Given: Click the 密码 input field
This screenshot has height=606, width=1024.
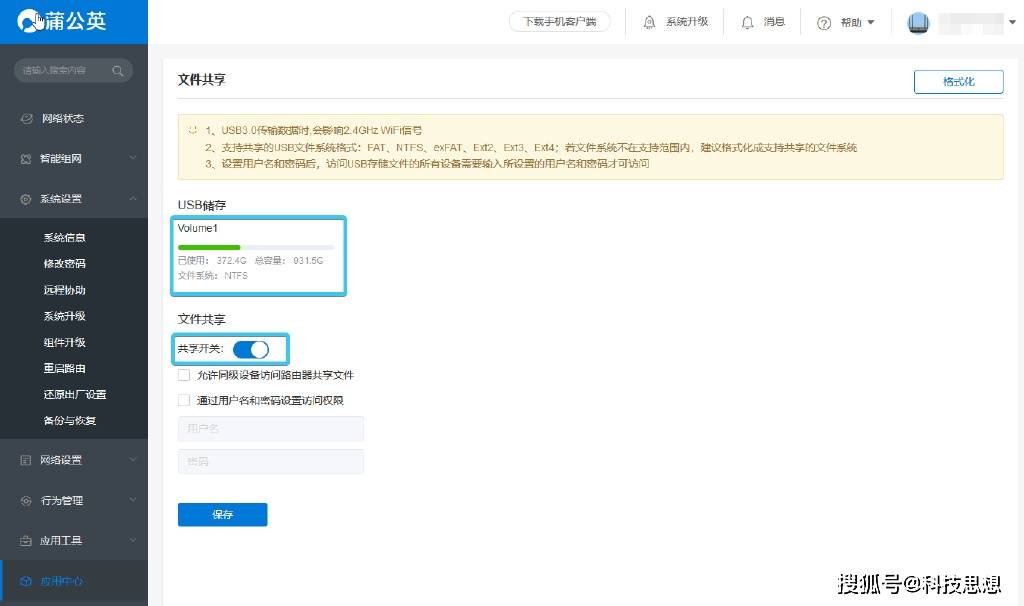Looking at the screenshot, I should [x=270, y=462].
